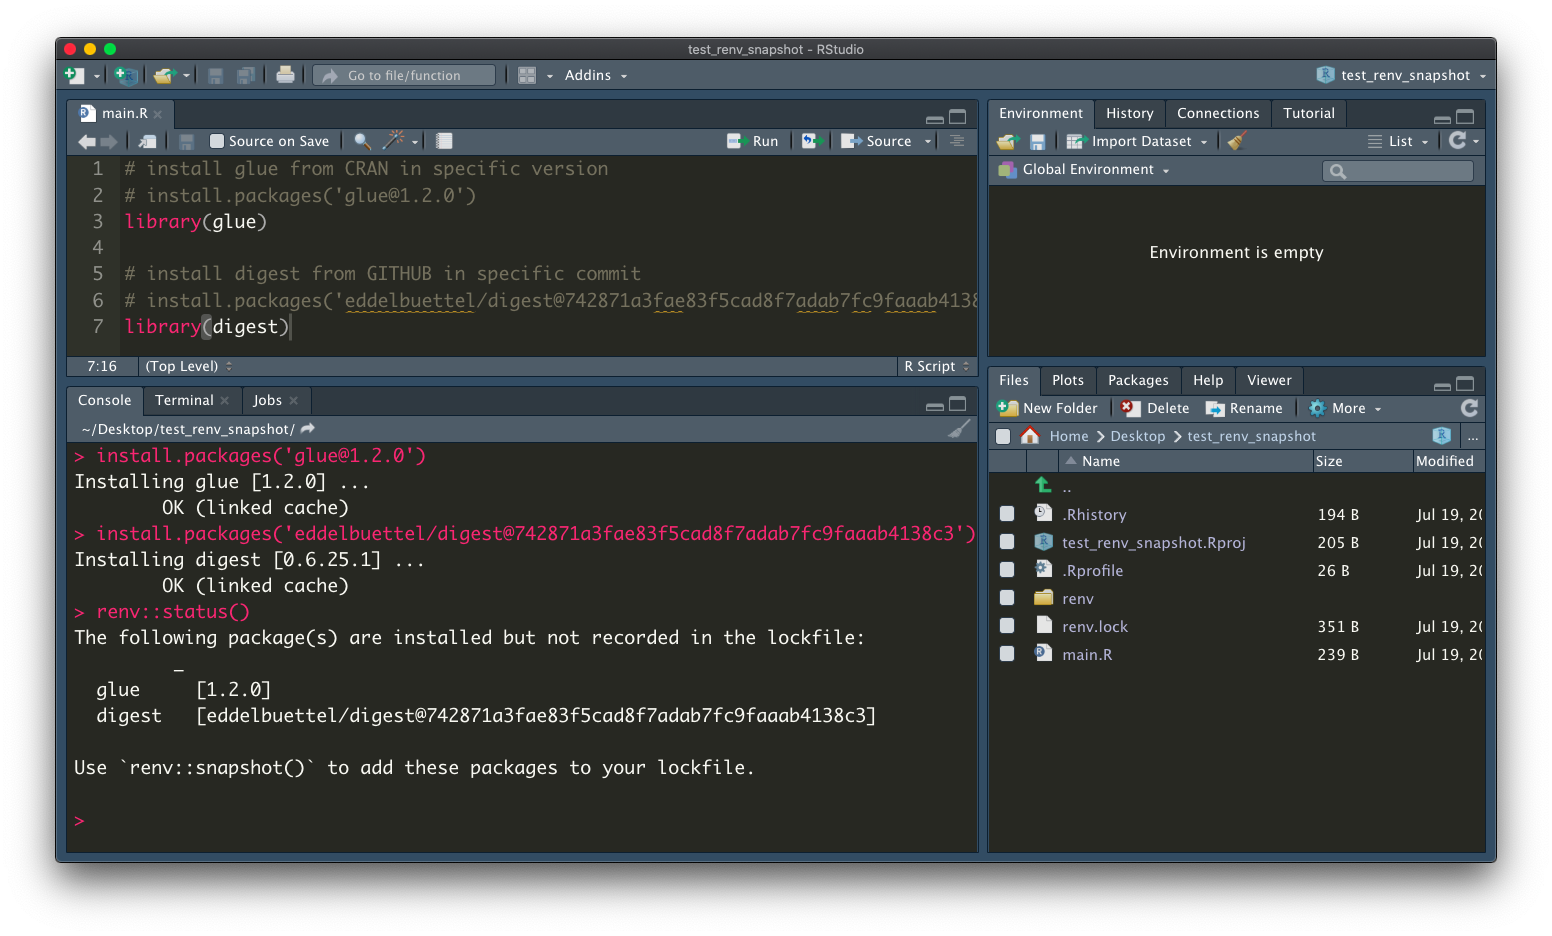Open the test_renv_snapshot project menu
1552x936 pixels.
click(x=1403, y=75)
